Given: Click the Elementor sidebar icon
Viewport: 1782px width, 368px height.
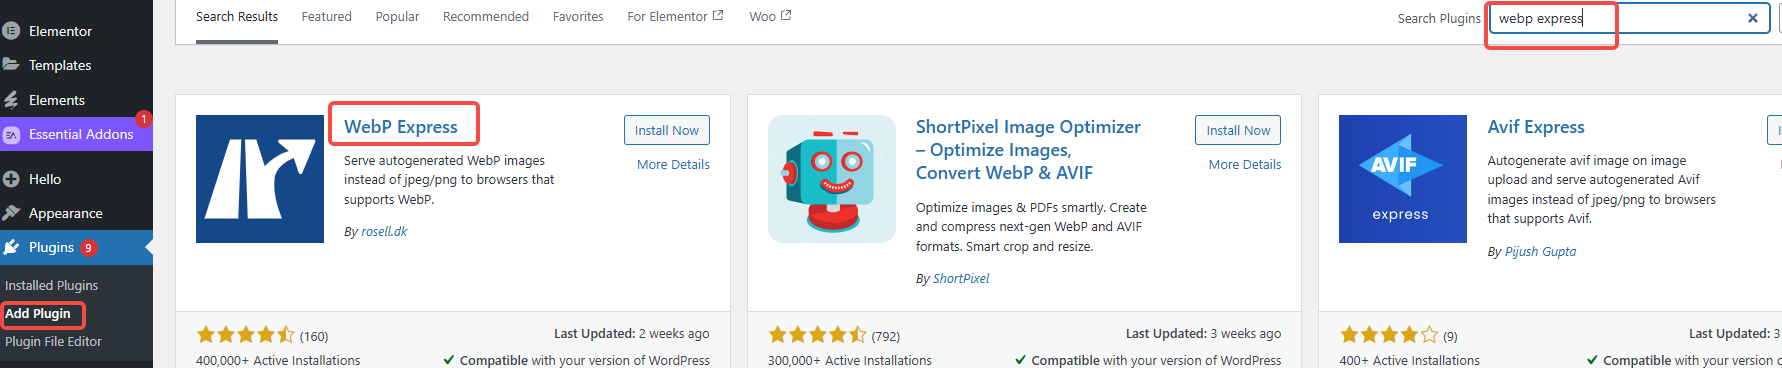Looking at the screenshot, I should pos(11,31).
